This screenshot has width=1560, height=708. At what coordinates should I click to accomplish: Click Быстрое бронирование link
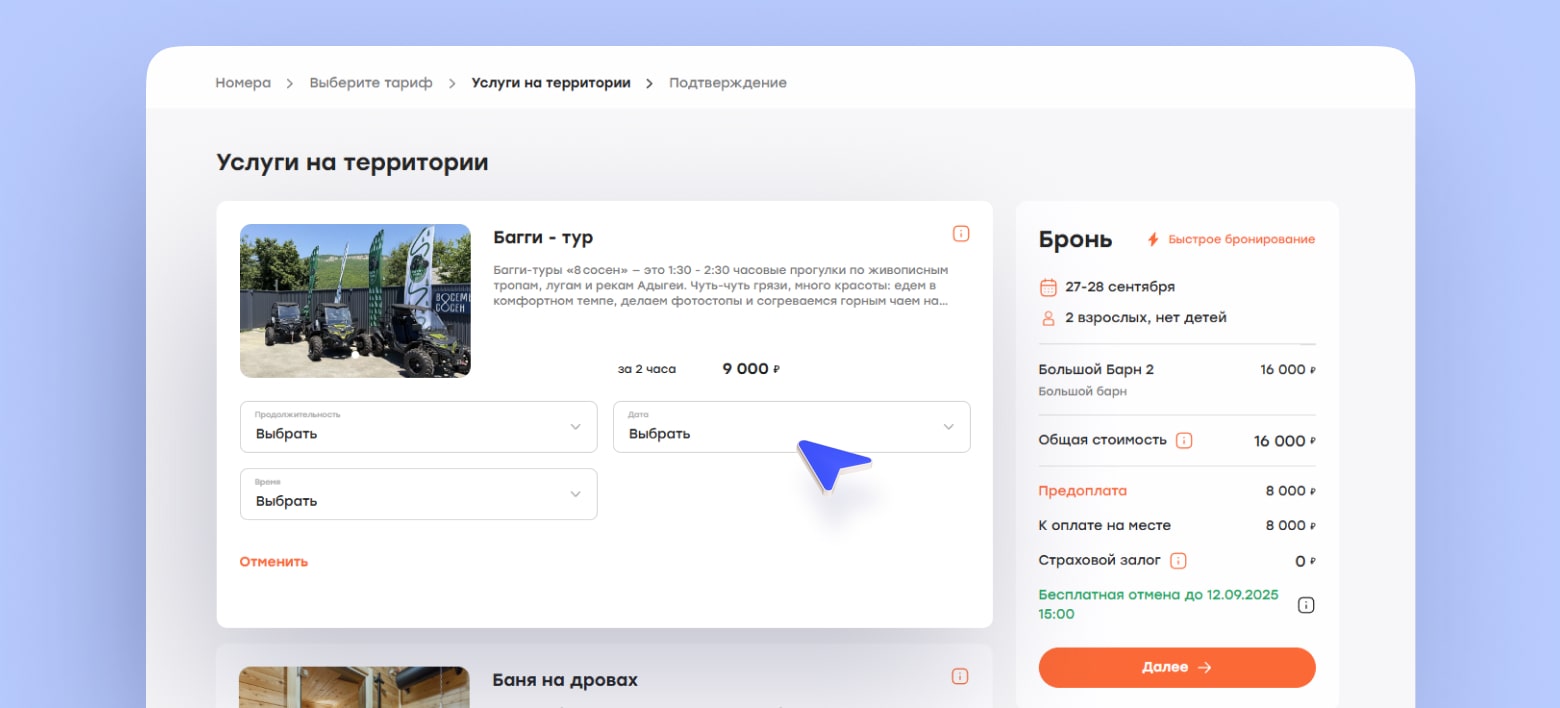(1241, 240)
